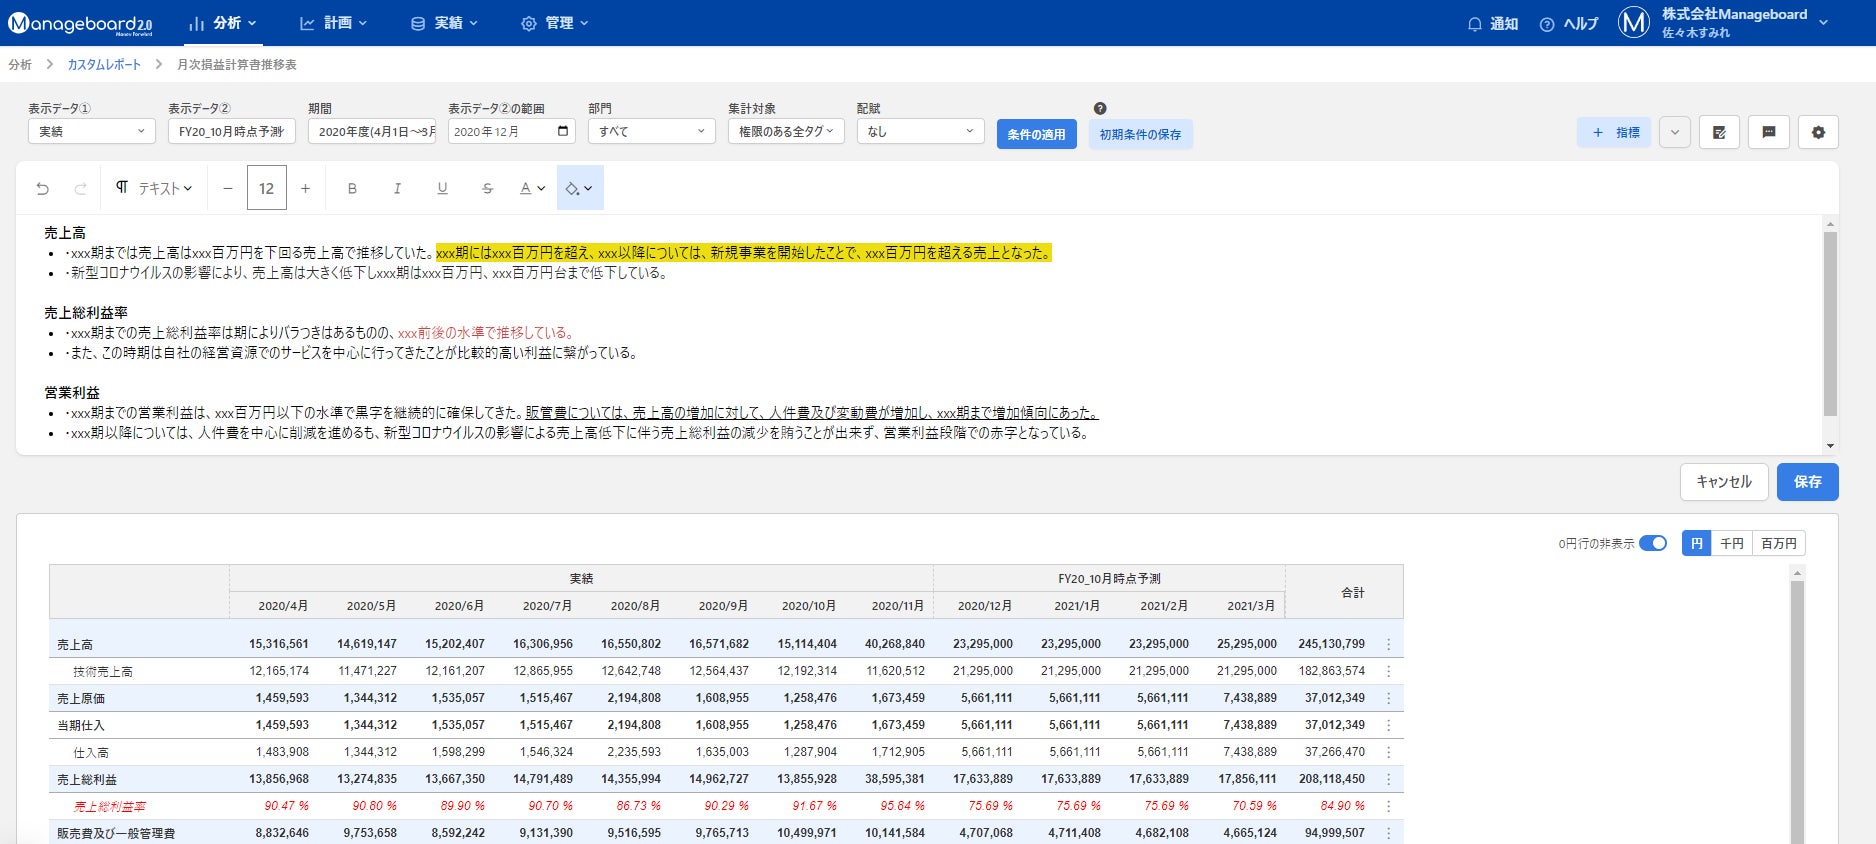Apply strikethrough formatting to the text
This screenshot has width=1876, height=844.
487,188
